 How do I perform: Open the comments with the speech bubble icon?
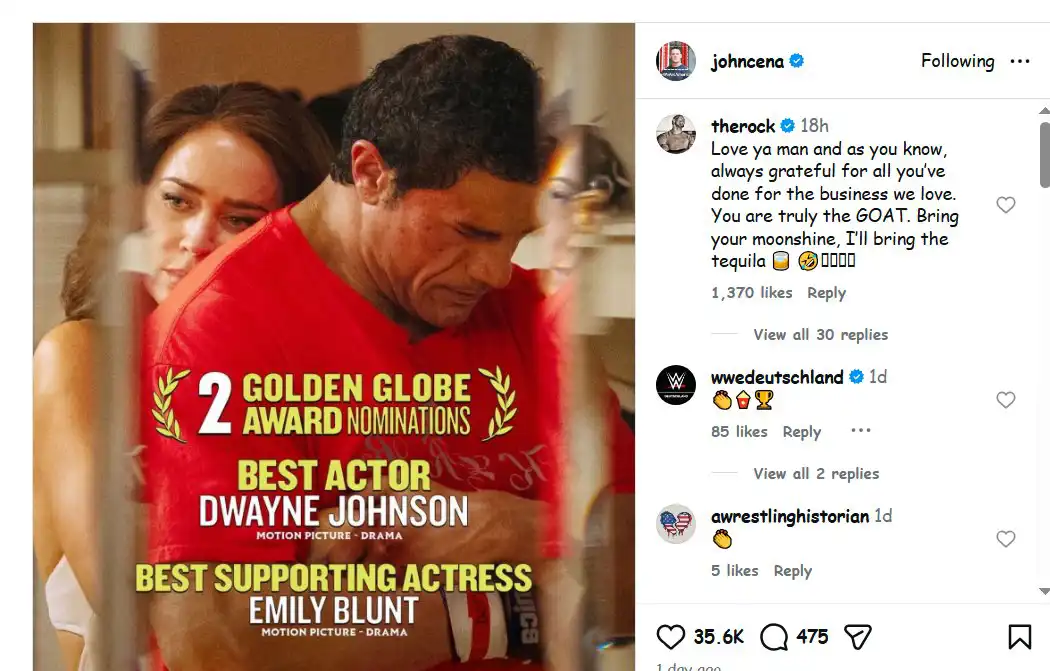click(774, 637)
